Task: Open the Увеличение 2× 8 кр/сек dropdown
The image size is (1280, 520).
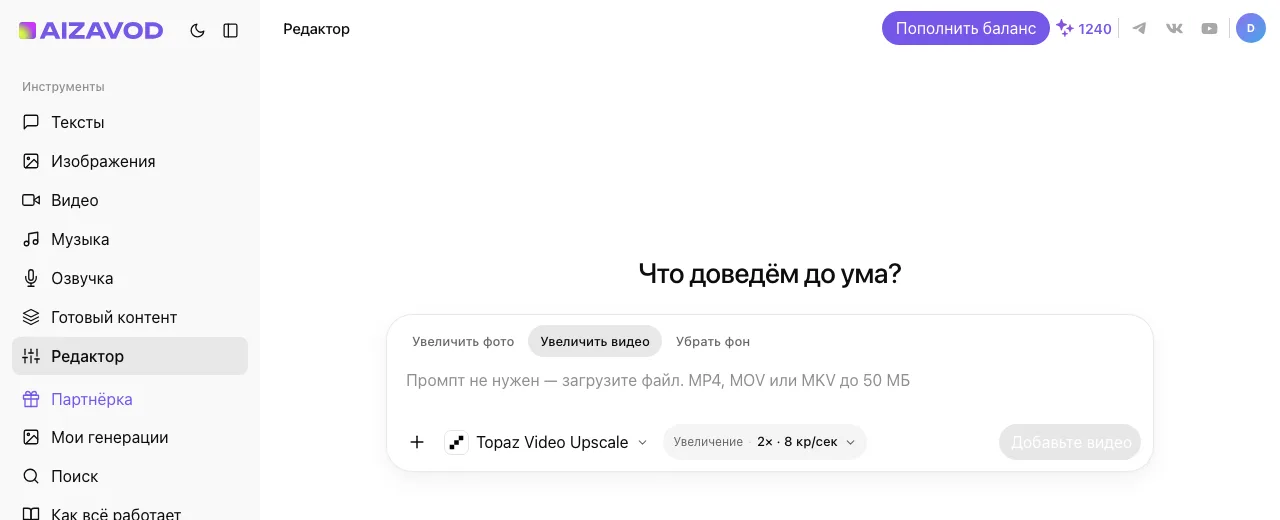Action: tap(765, 442)
